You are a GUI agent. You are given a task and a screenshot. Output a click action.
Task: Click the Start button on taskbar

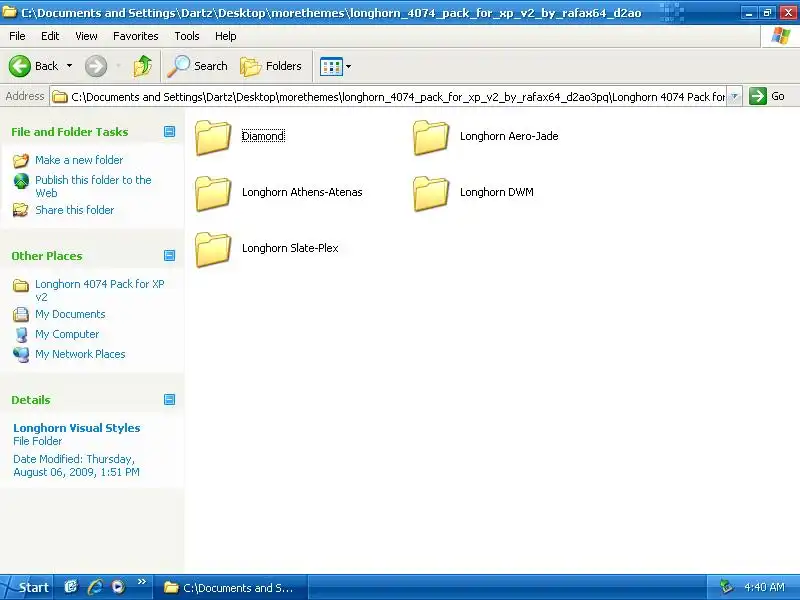point(27,587)
